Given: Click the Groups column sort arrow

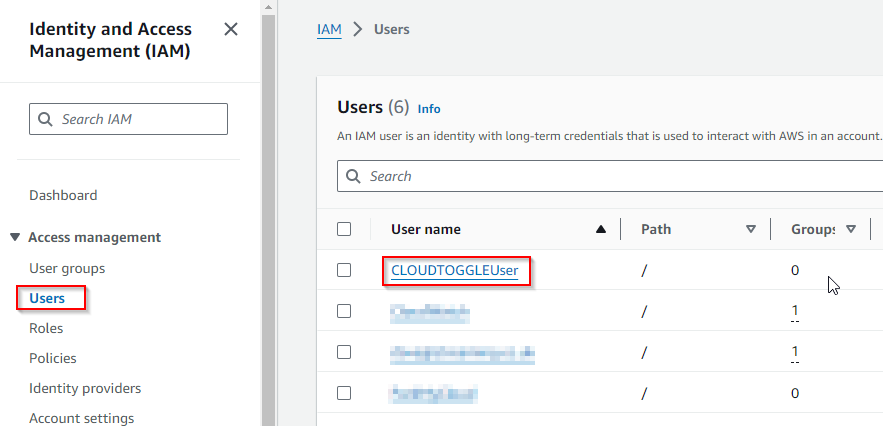Looking at the screenshot, I should click(851, 229).
